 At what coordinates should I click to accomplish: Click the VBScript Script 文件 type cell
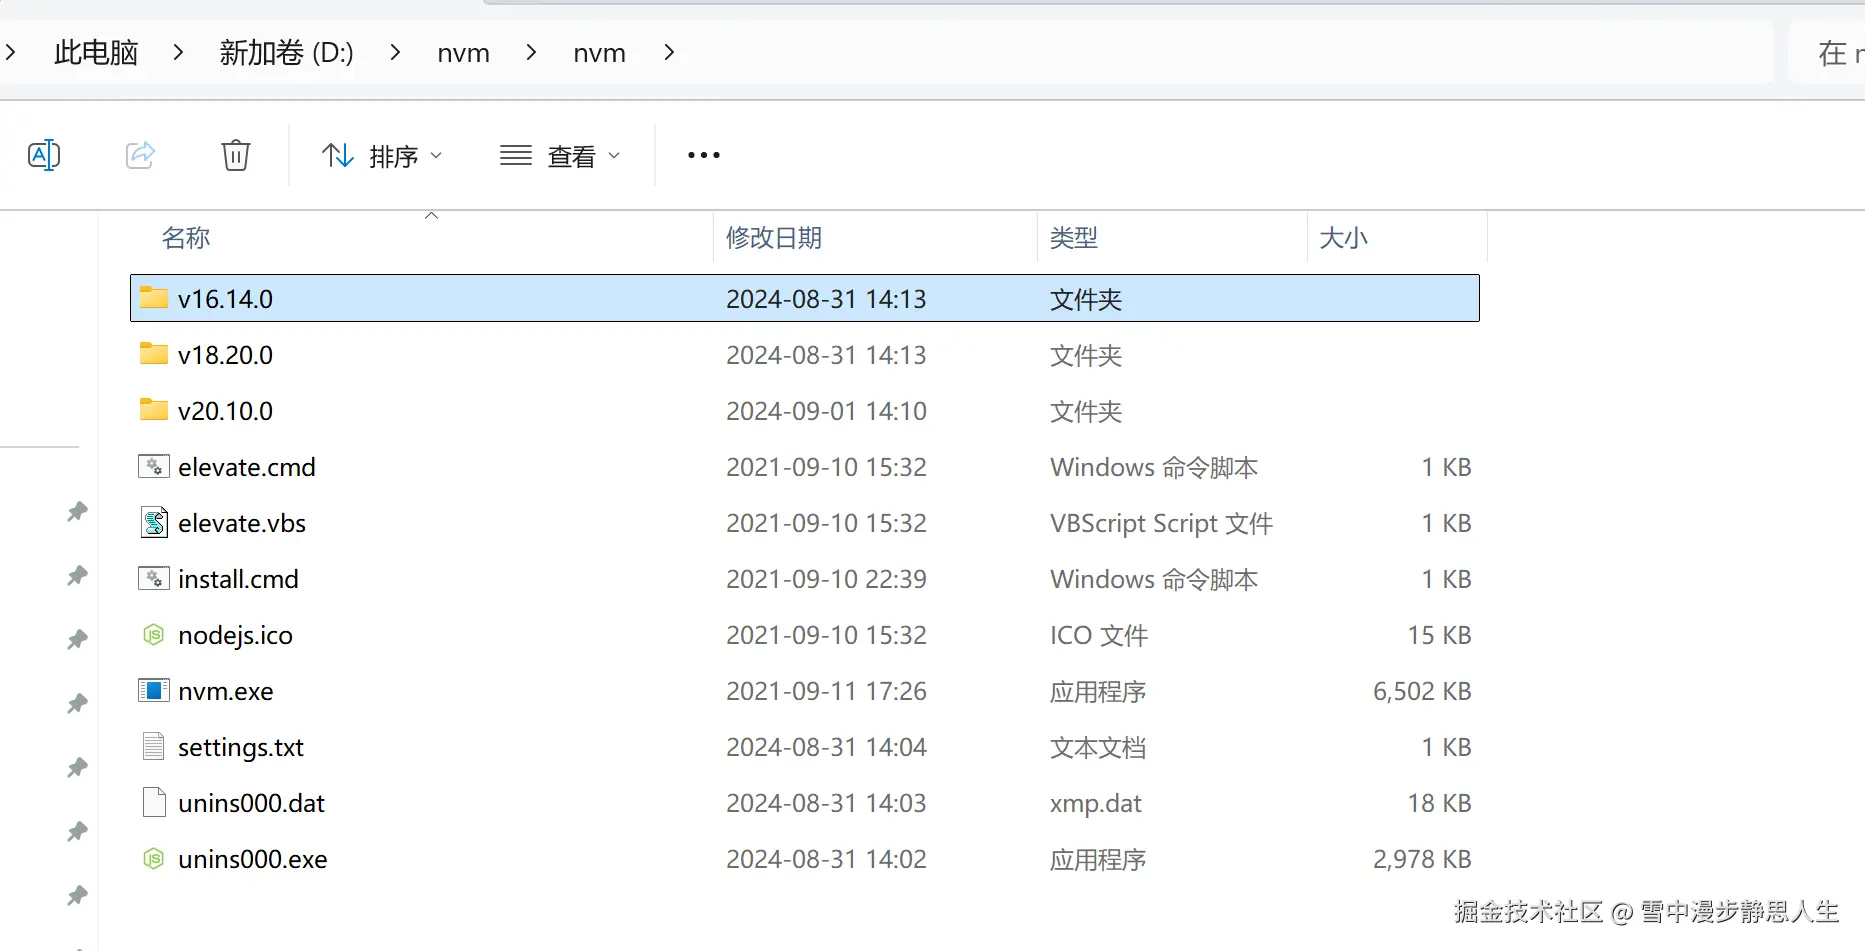point(1161,523)
